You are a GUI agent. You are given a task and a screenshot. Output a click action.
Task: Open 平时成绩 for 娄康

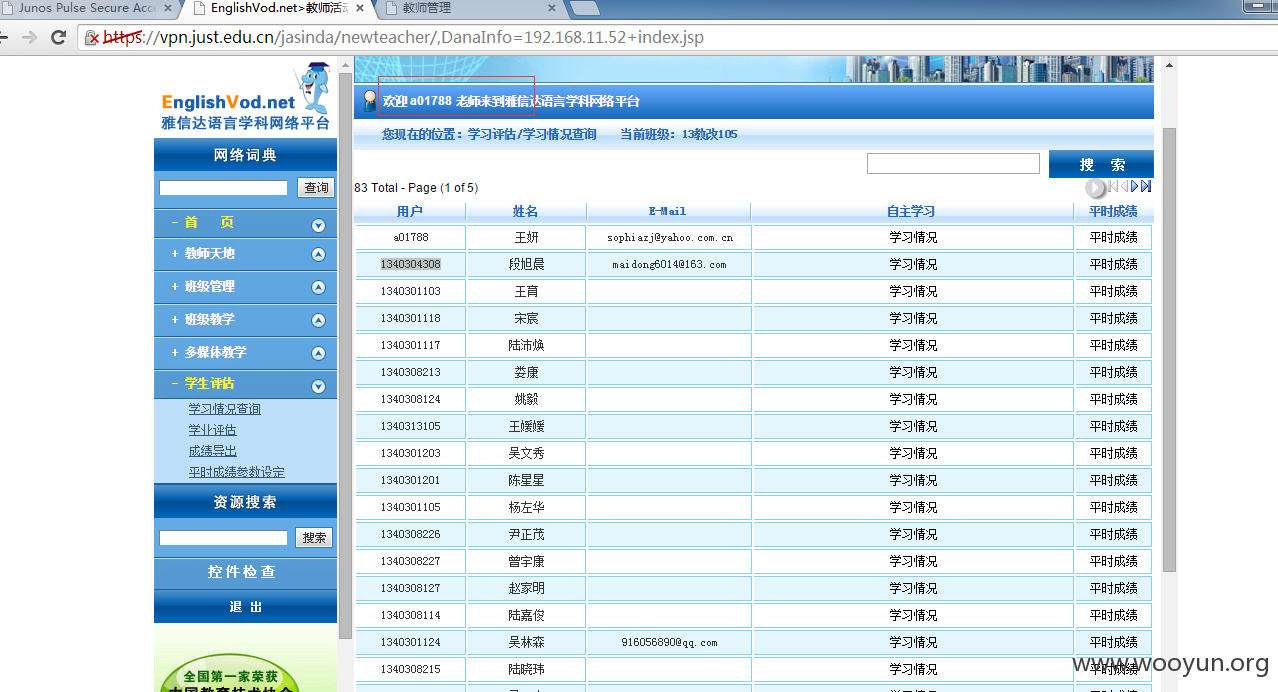[x=1114, y=373]
